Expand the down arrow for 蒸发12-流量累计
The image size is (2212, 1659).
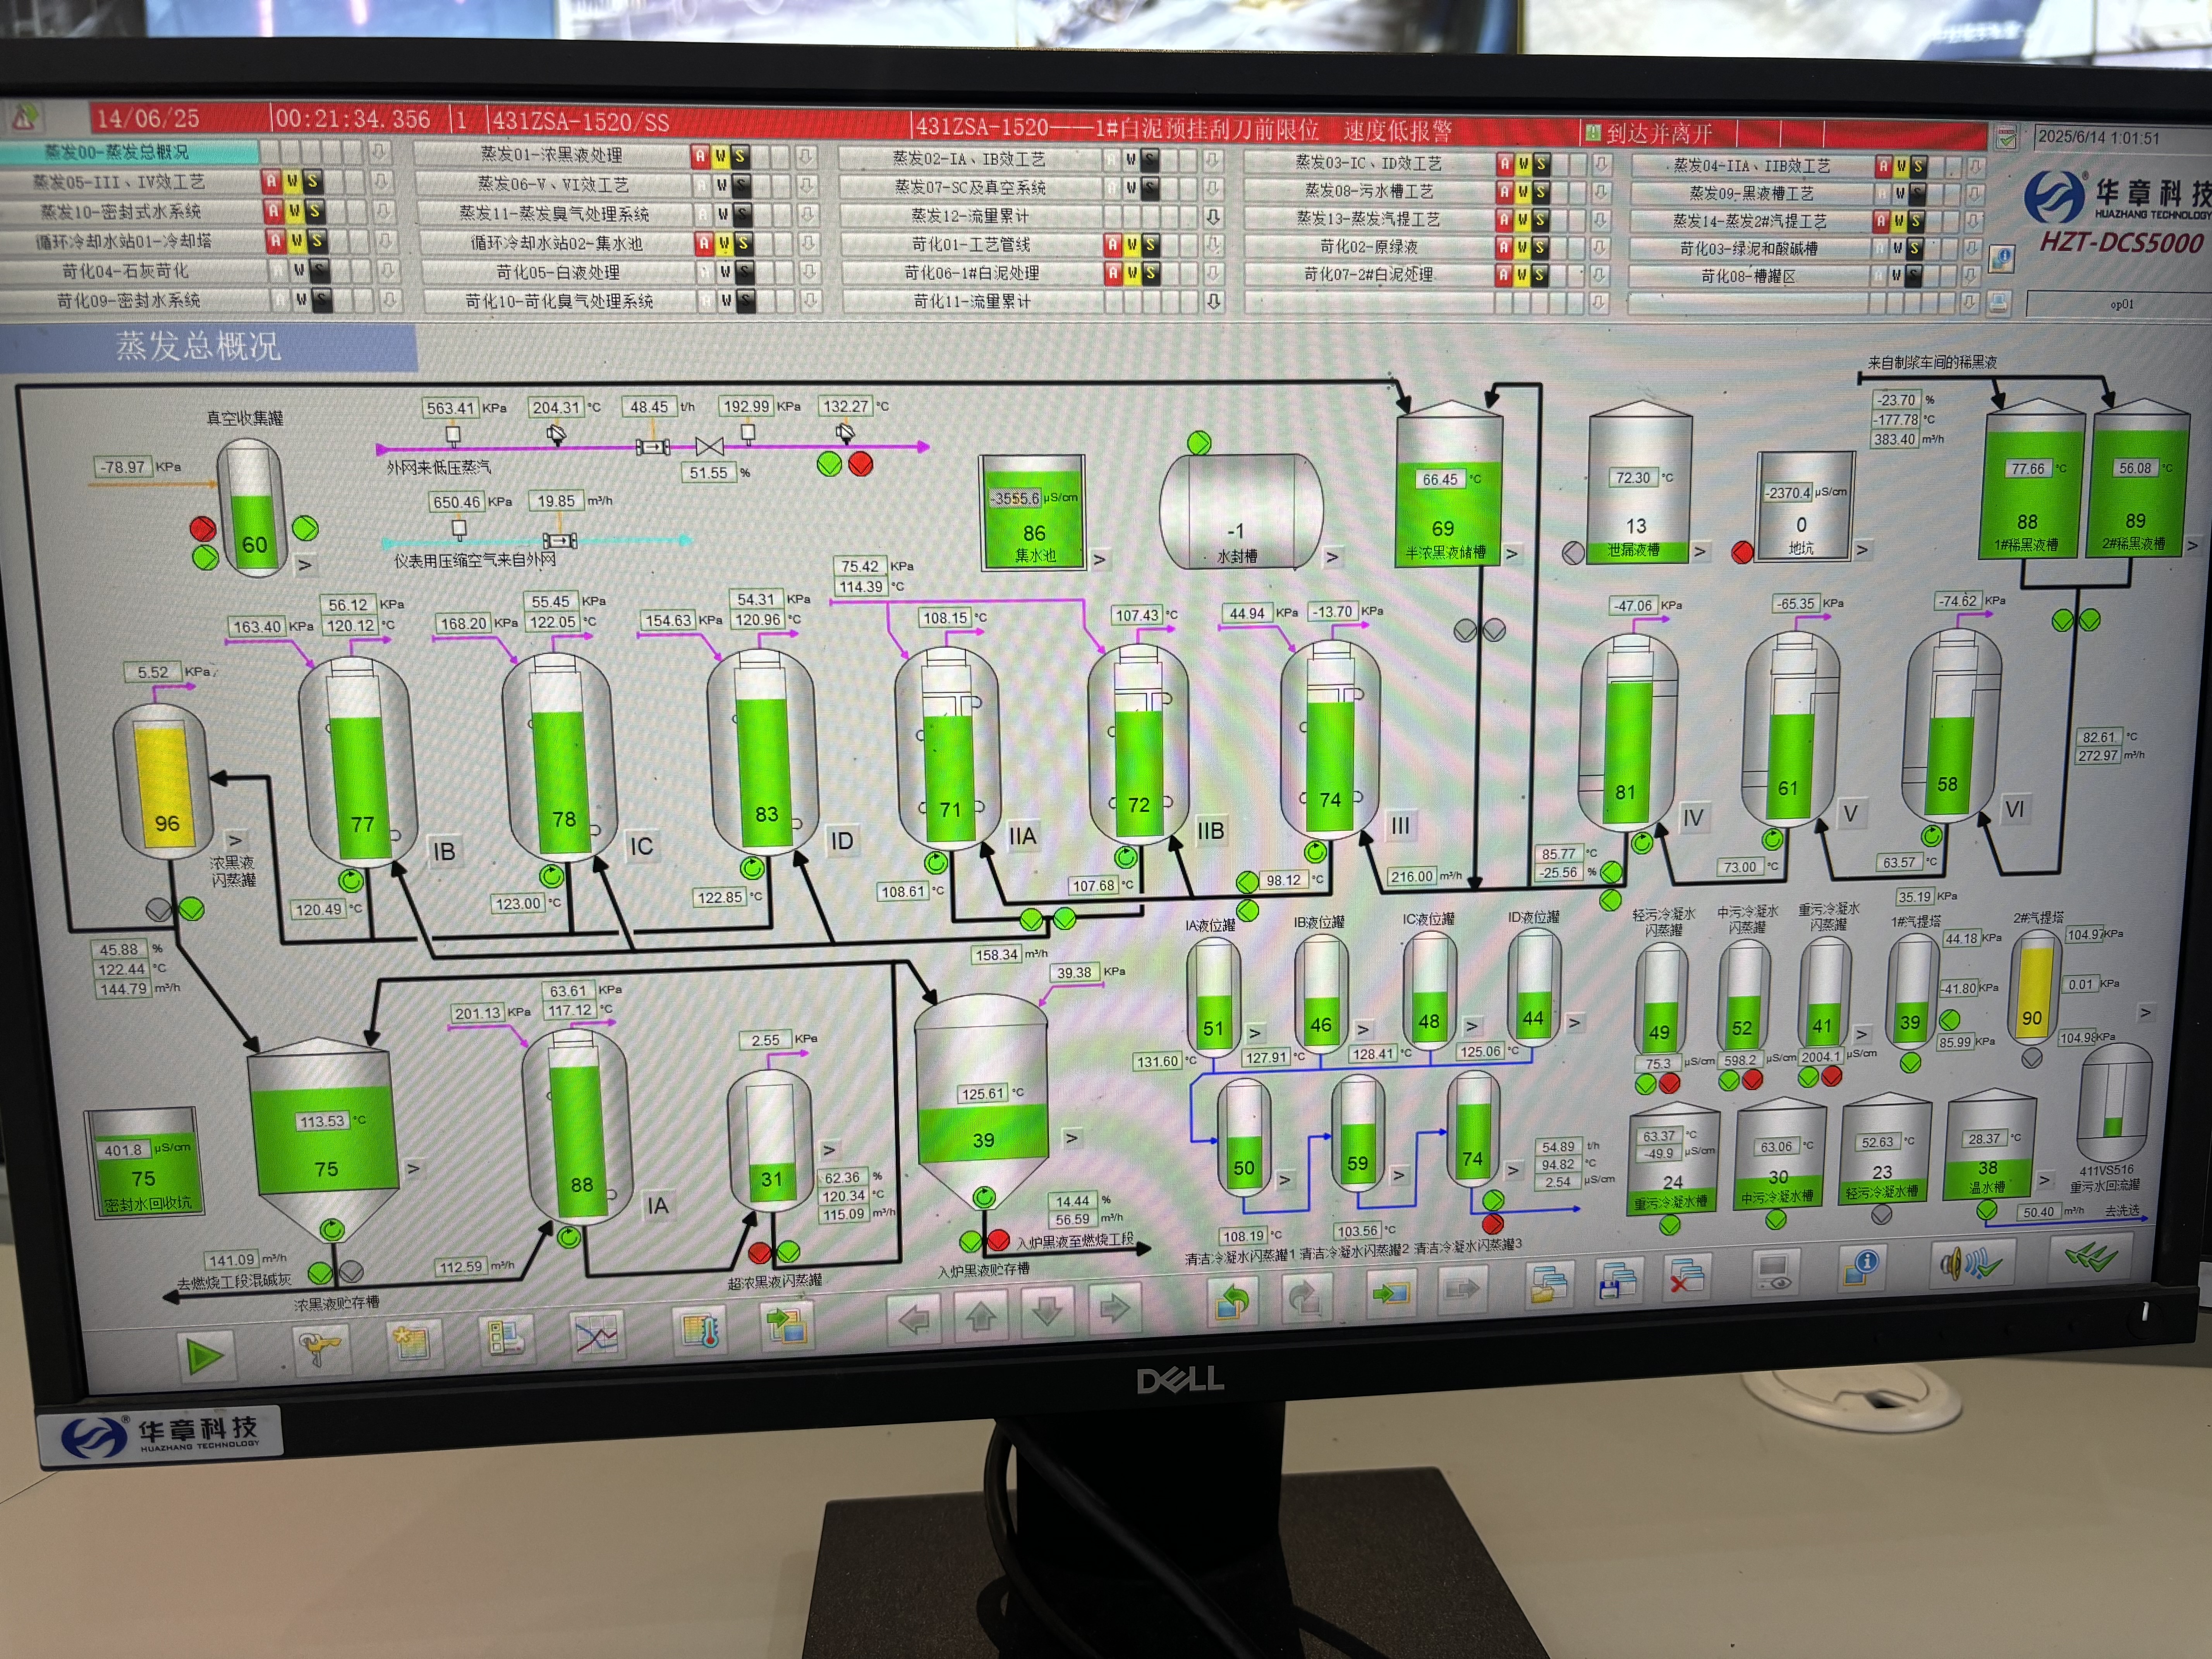1212,217
